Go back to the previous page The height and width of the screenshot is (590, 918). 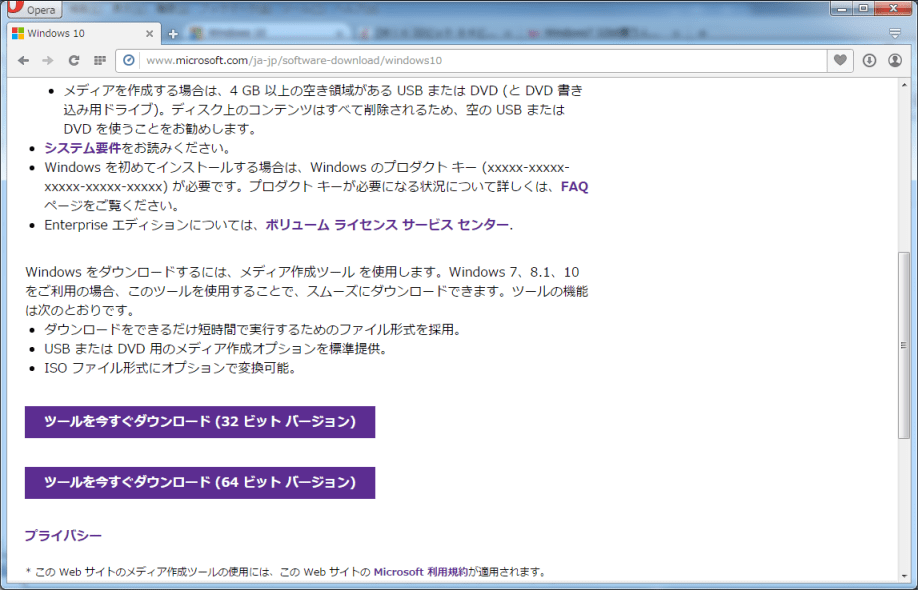pyautogui.click(x=24, y=61)
